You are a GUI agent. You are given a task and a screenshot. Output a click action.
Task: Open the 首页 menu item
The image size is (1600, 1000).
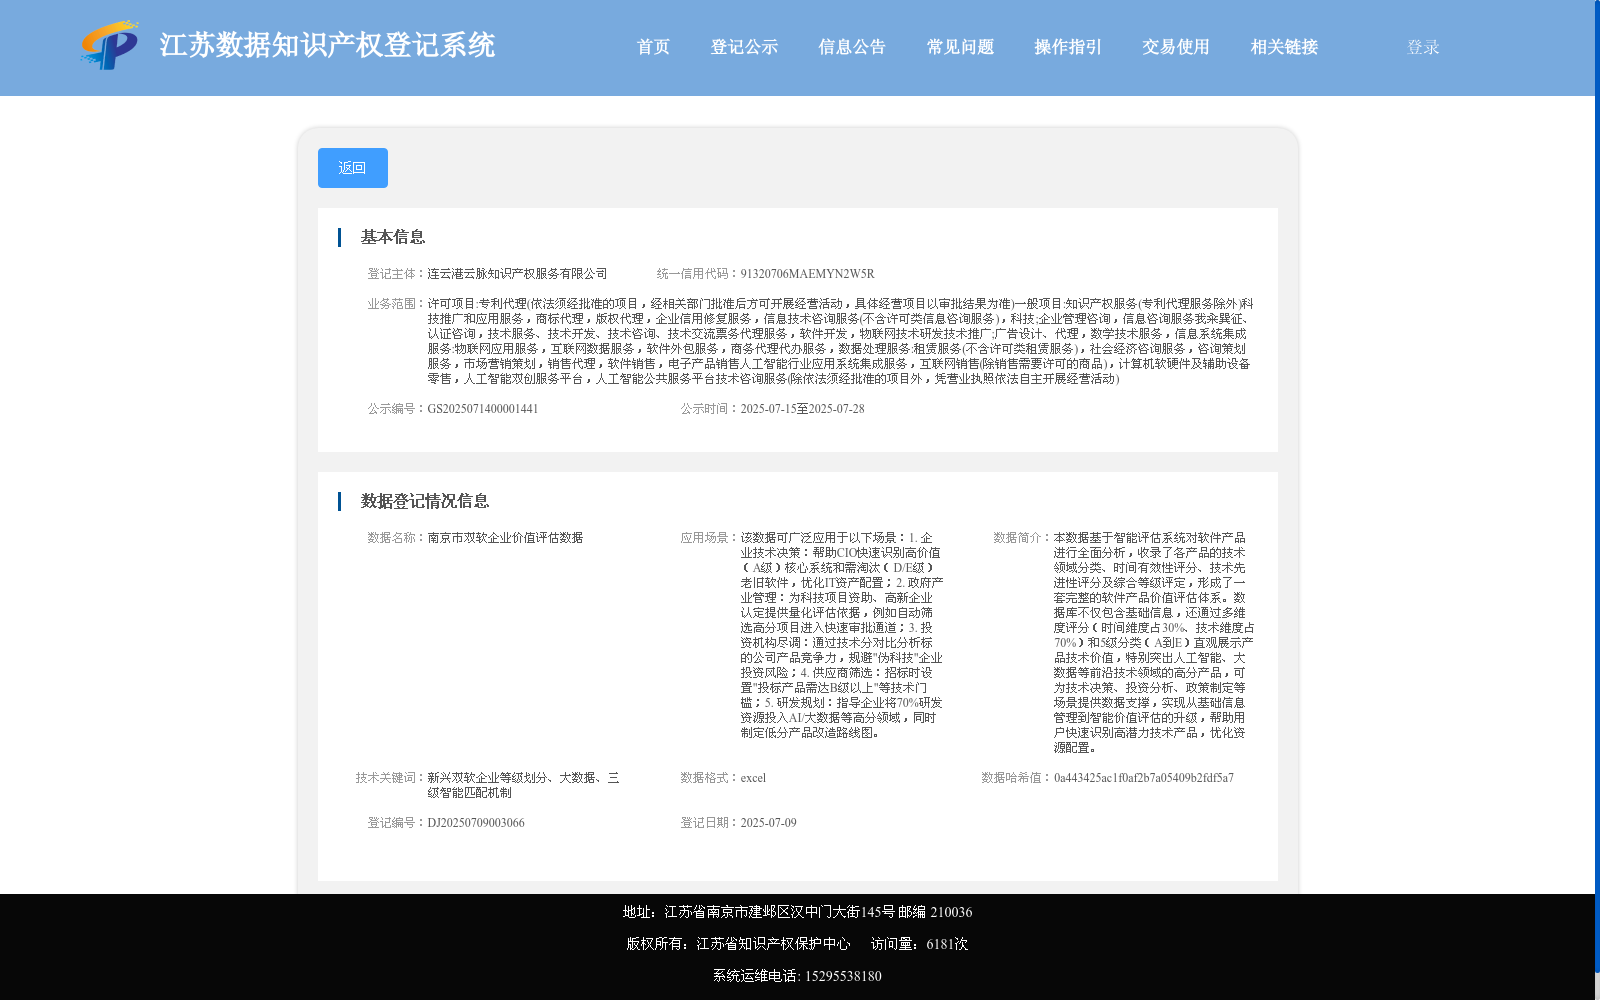tap(653, 47)
